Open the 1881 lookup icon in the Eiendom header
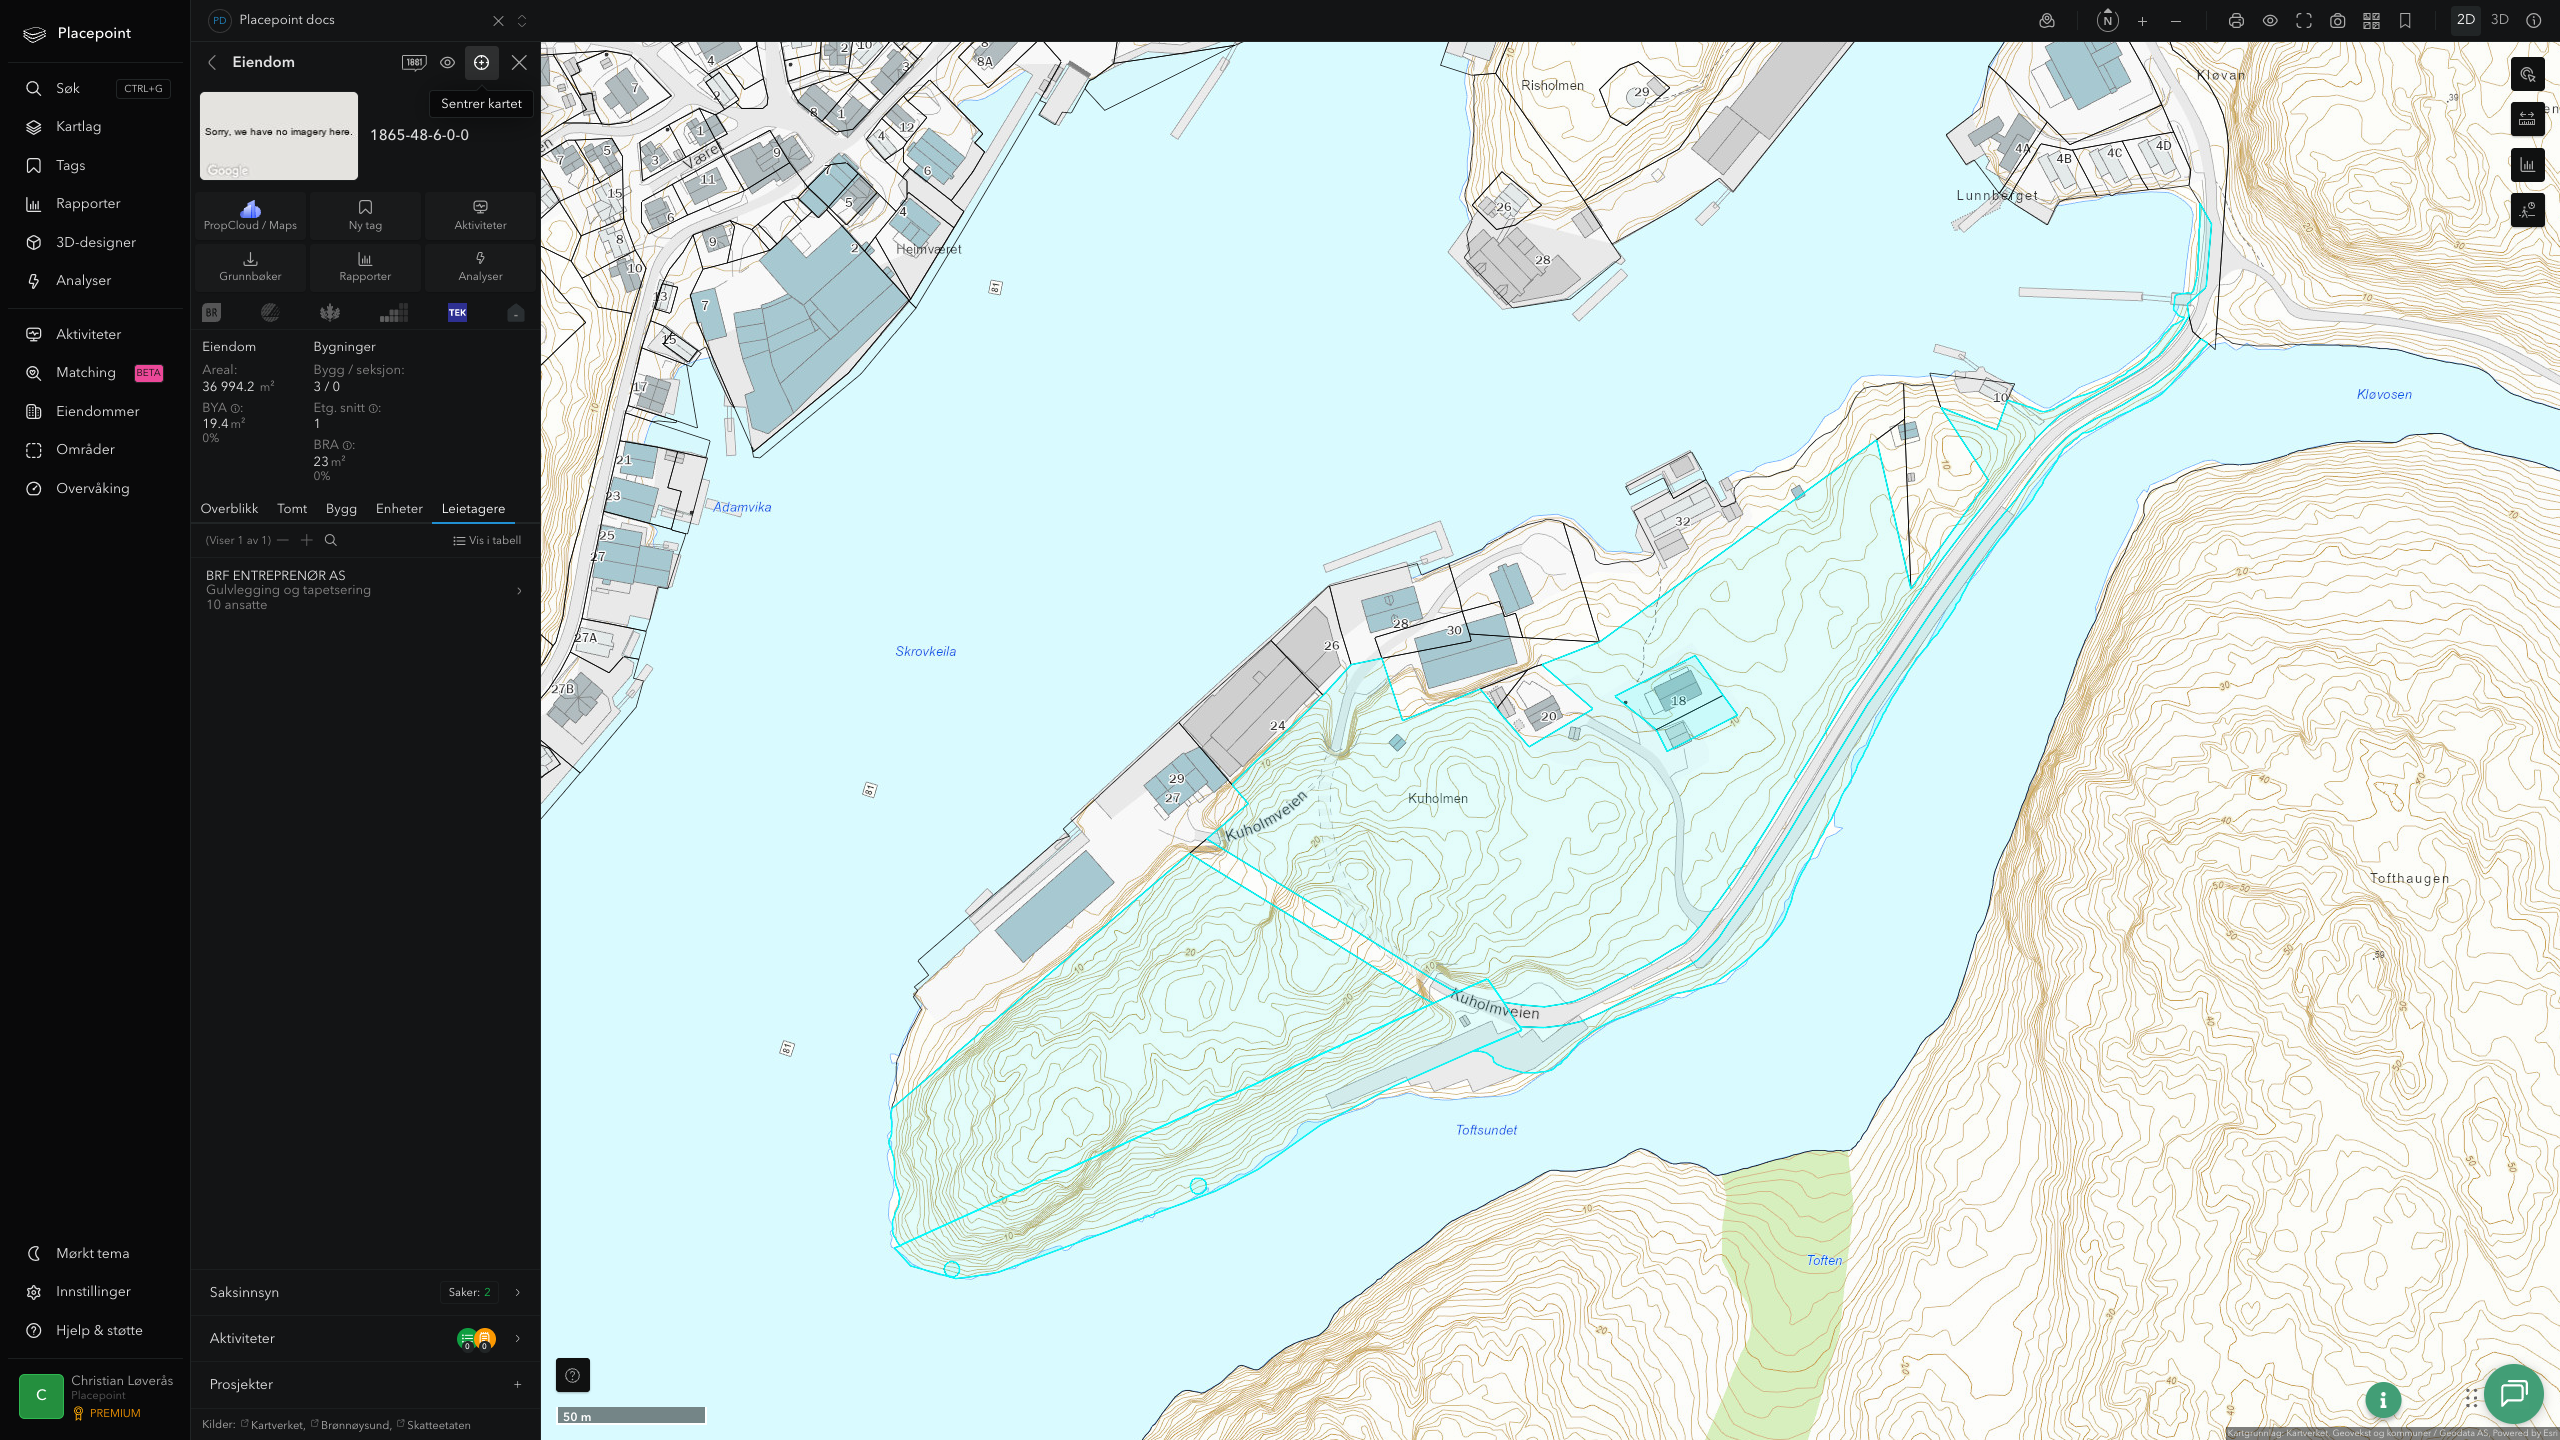This screenshot has width=2560, height=1440. pyautogui.click(x=414, y=62)
